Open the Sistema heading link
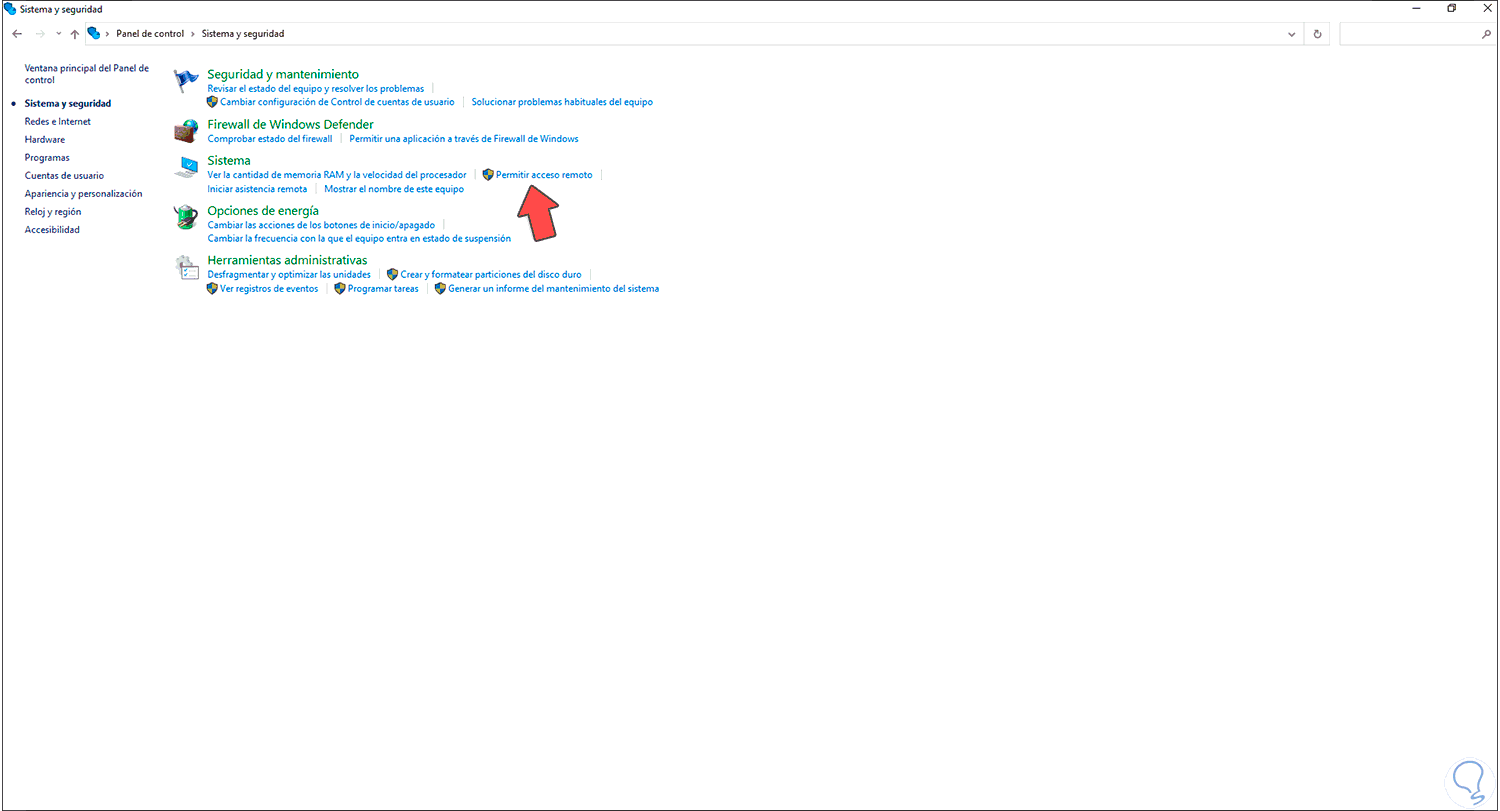The width and height of the screenshot is (1500, 811). (x=229, y=160)
